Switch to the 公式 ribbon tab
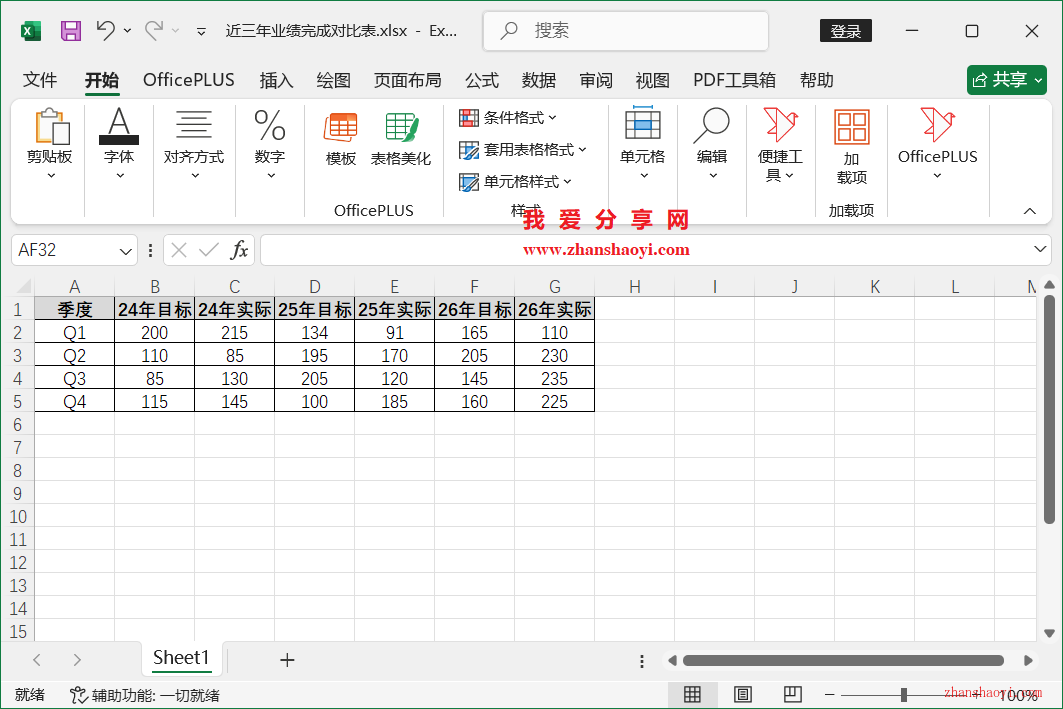Viewport: 1063px width, 709px height. (x=482, y=80)
